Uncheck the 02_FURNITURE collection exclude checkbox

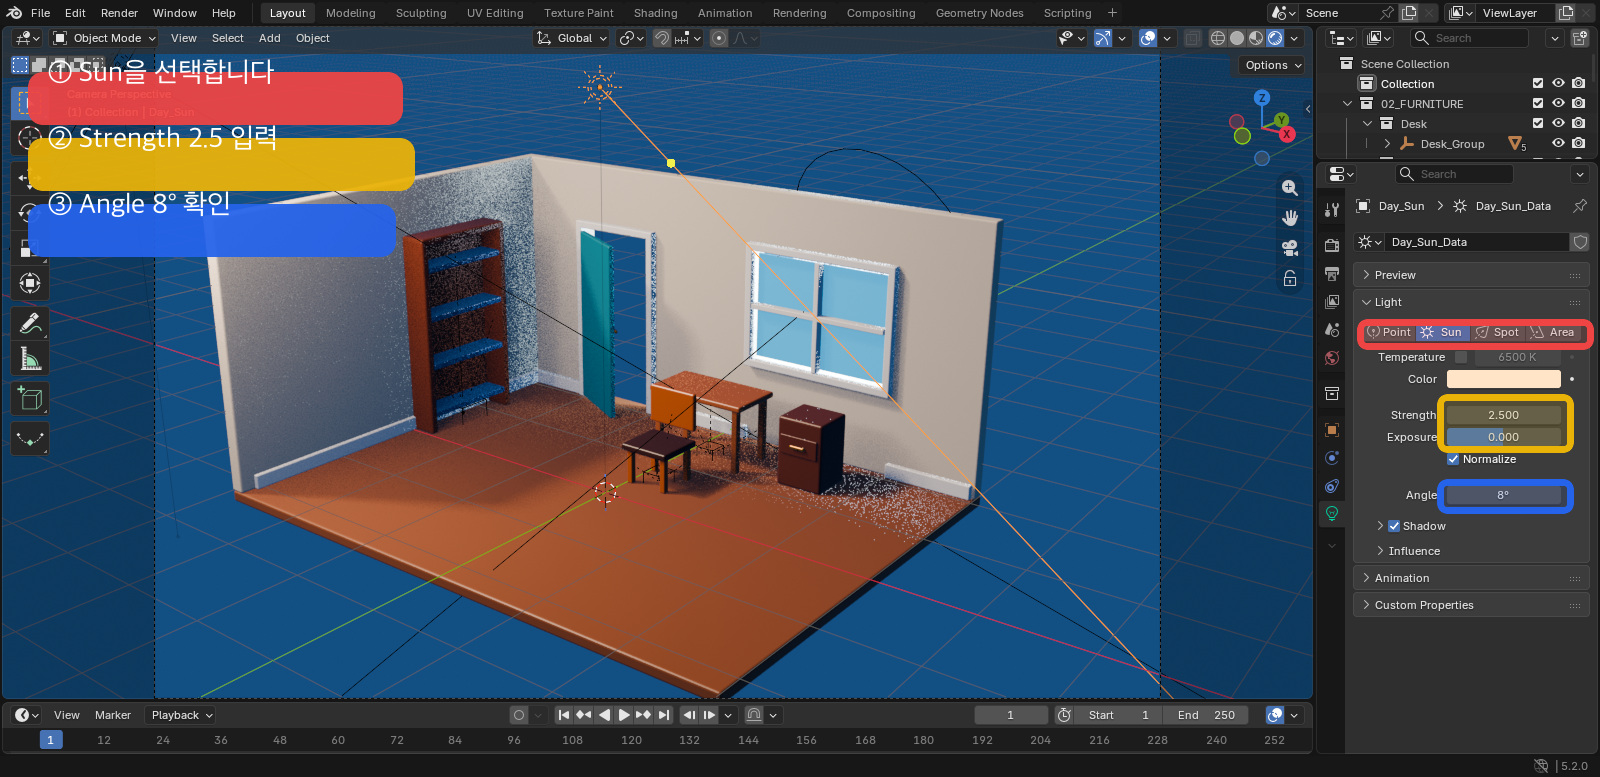[1538, 103]
